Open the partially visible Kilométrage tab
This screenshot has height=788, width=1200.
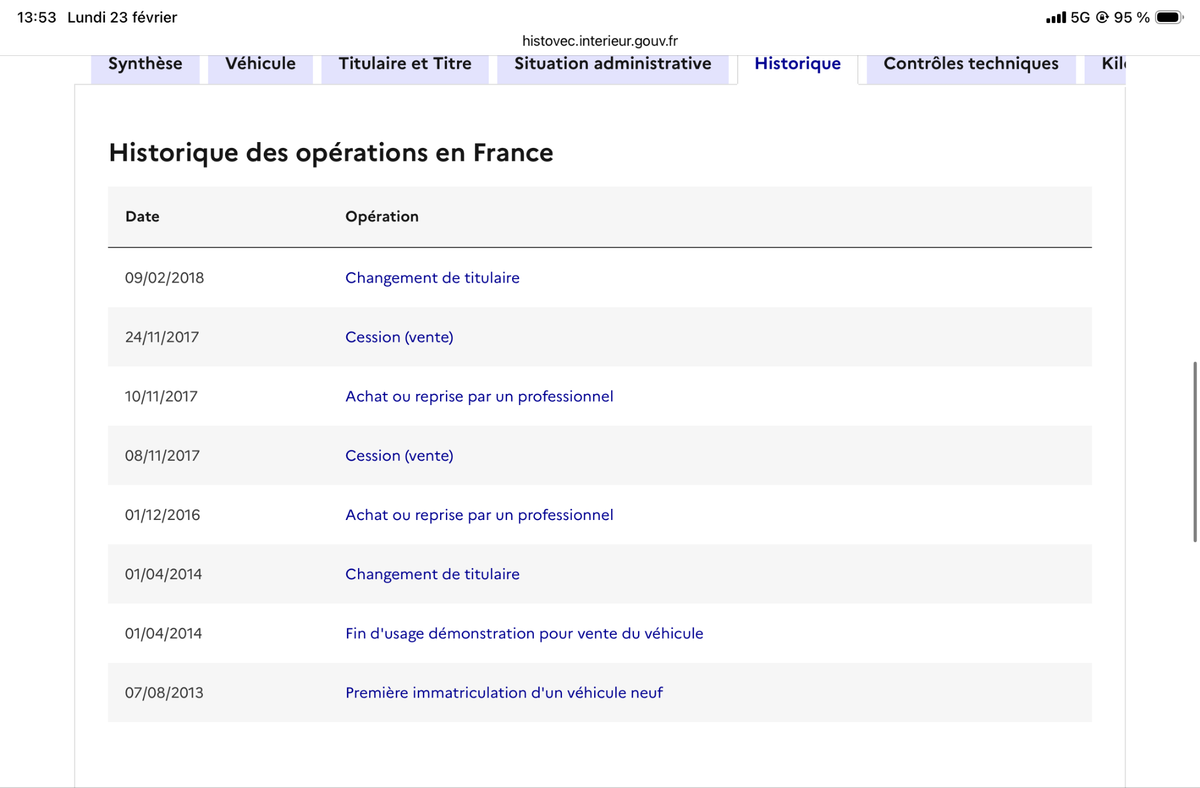[1112, 64]
